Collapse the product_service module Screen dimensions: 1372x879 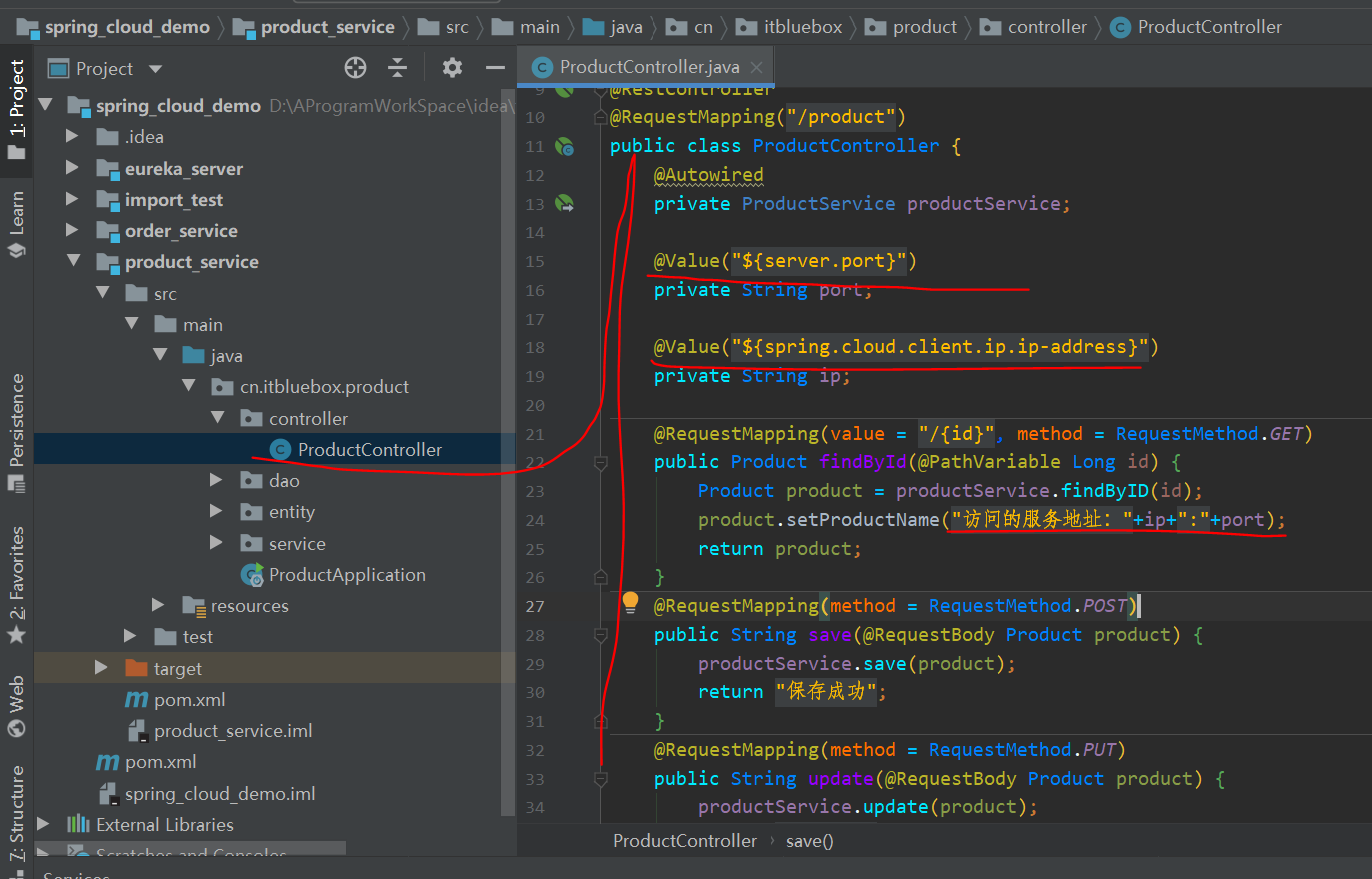click(x=72, y=262)
